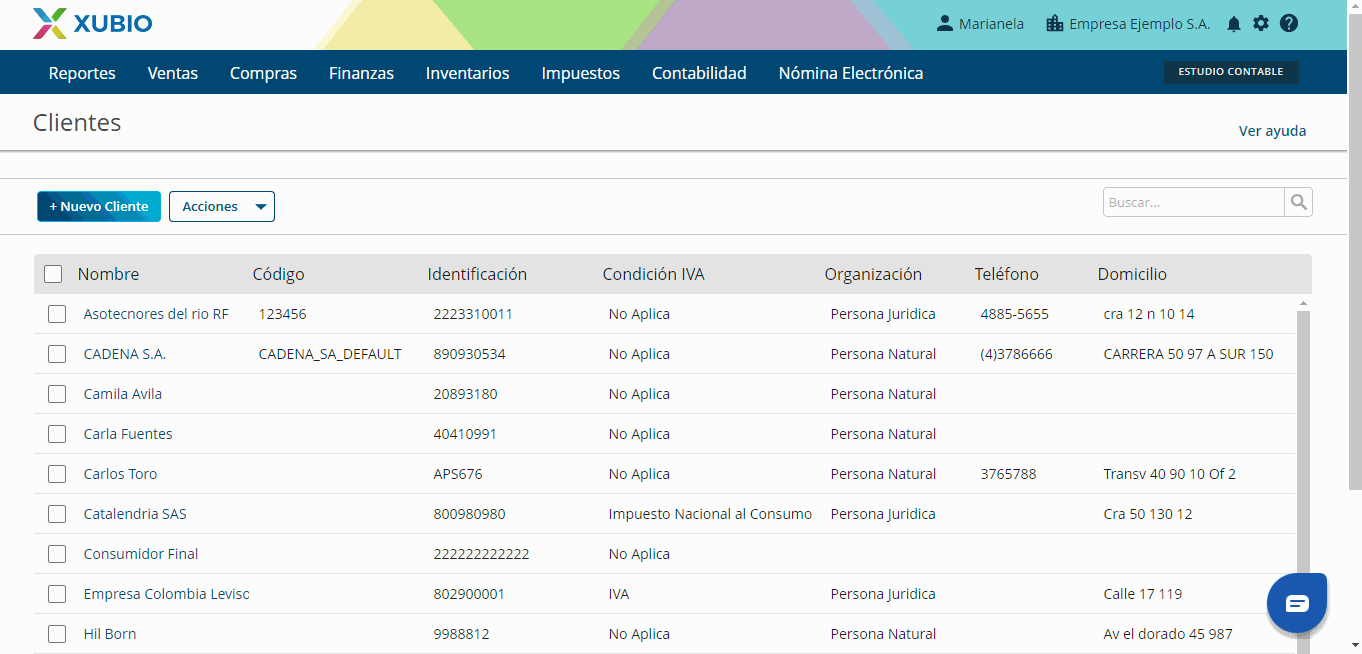1362x654 pixels.
Task: Open client CADENA S.A.
Action: point(125,354)
